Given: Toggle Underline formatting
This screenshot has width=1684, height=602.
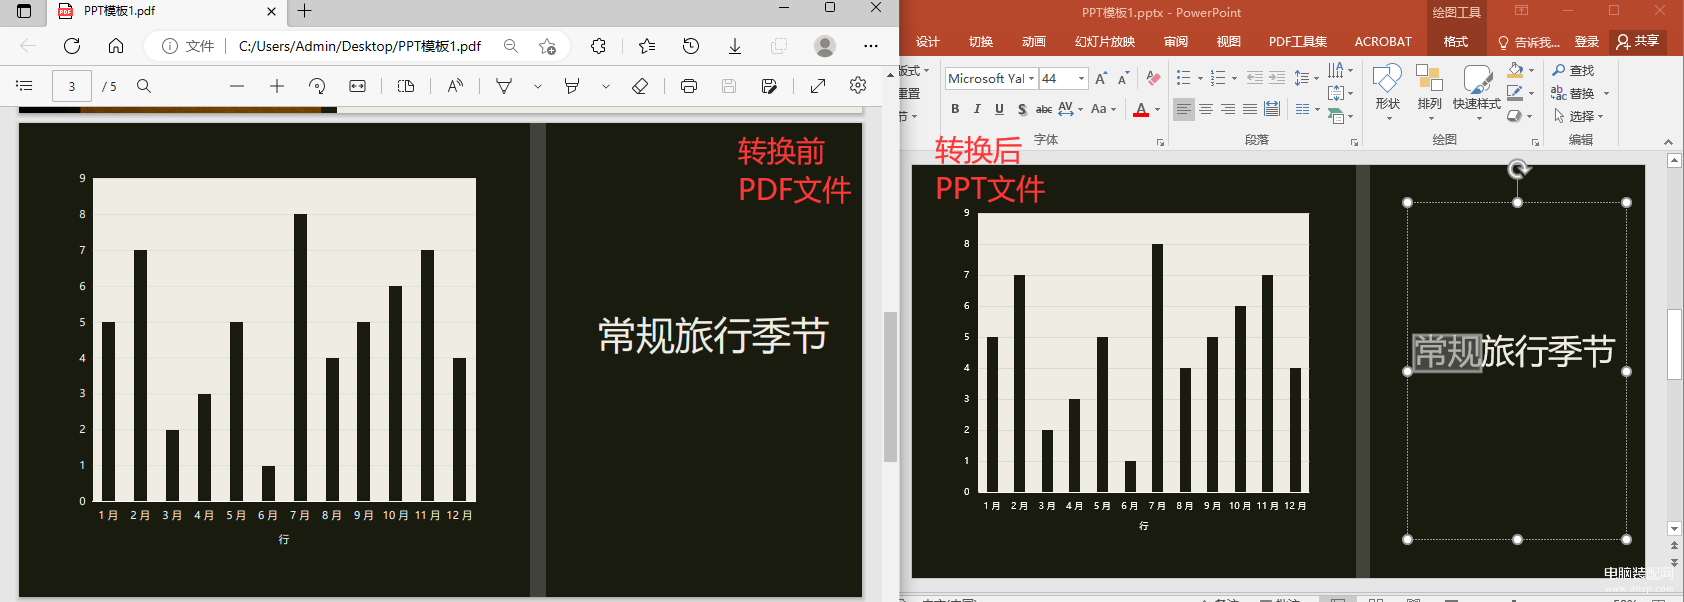Looking at the screenshot, I should pyautogui.click(x=999, y=109).
